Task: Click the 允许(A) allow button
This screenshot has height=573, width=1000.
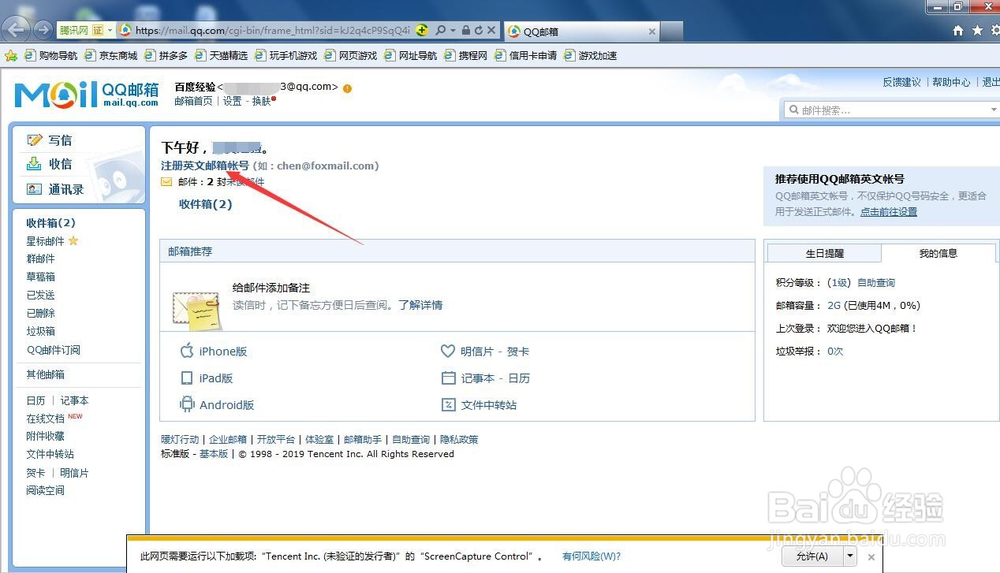Action: coord(812,556)
